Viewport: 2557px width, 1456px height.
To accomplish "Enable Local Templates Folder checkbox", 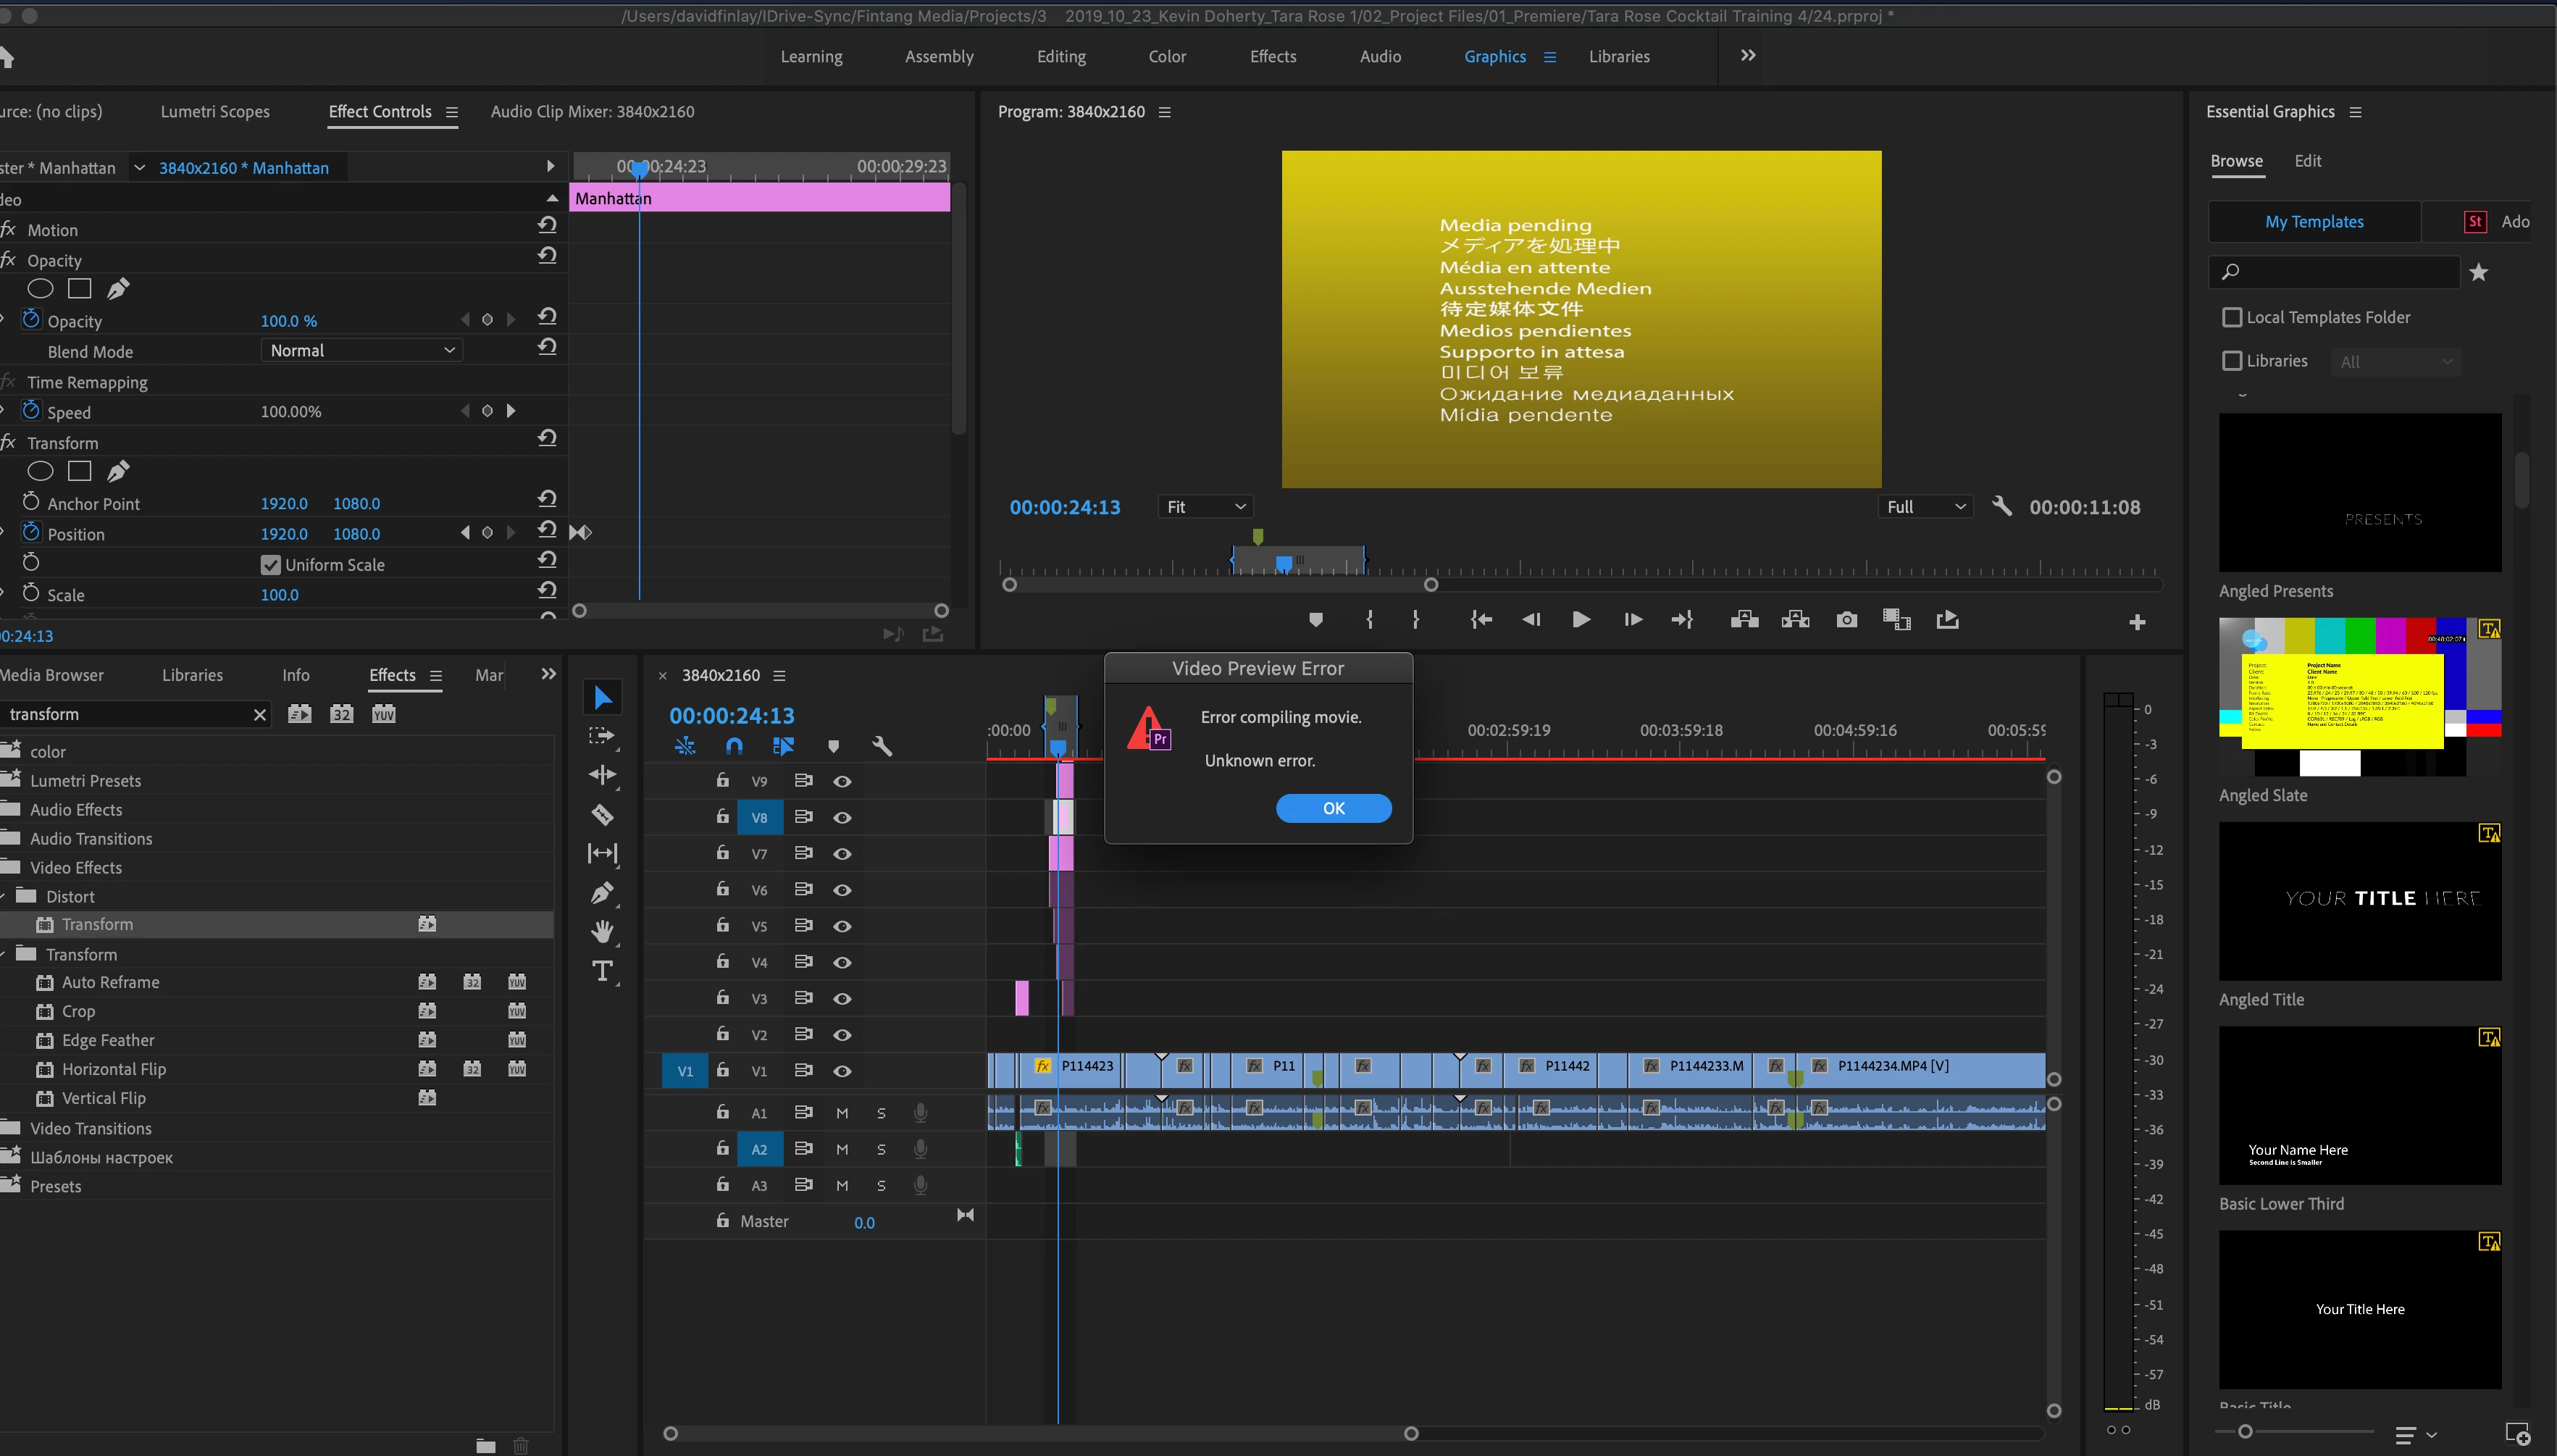I will coord(2232,317).
